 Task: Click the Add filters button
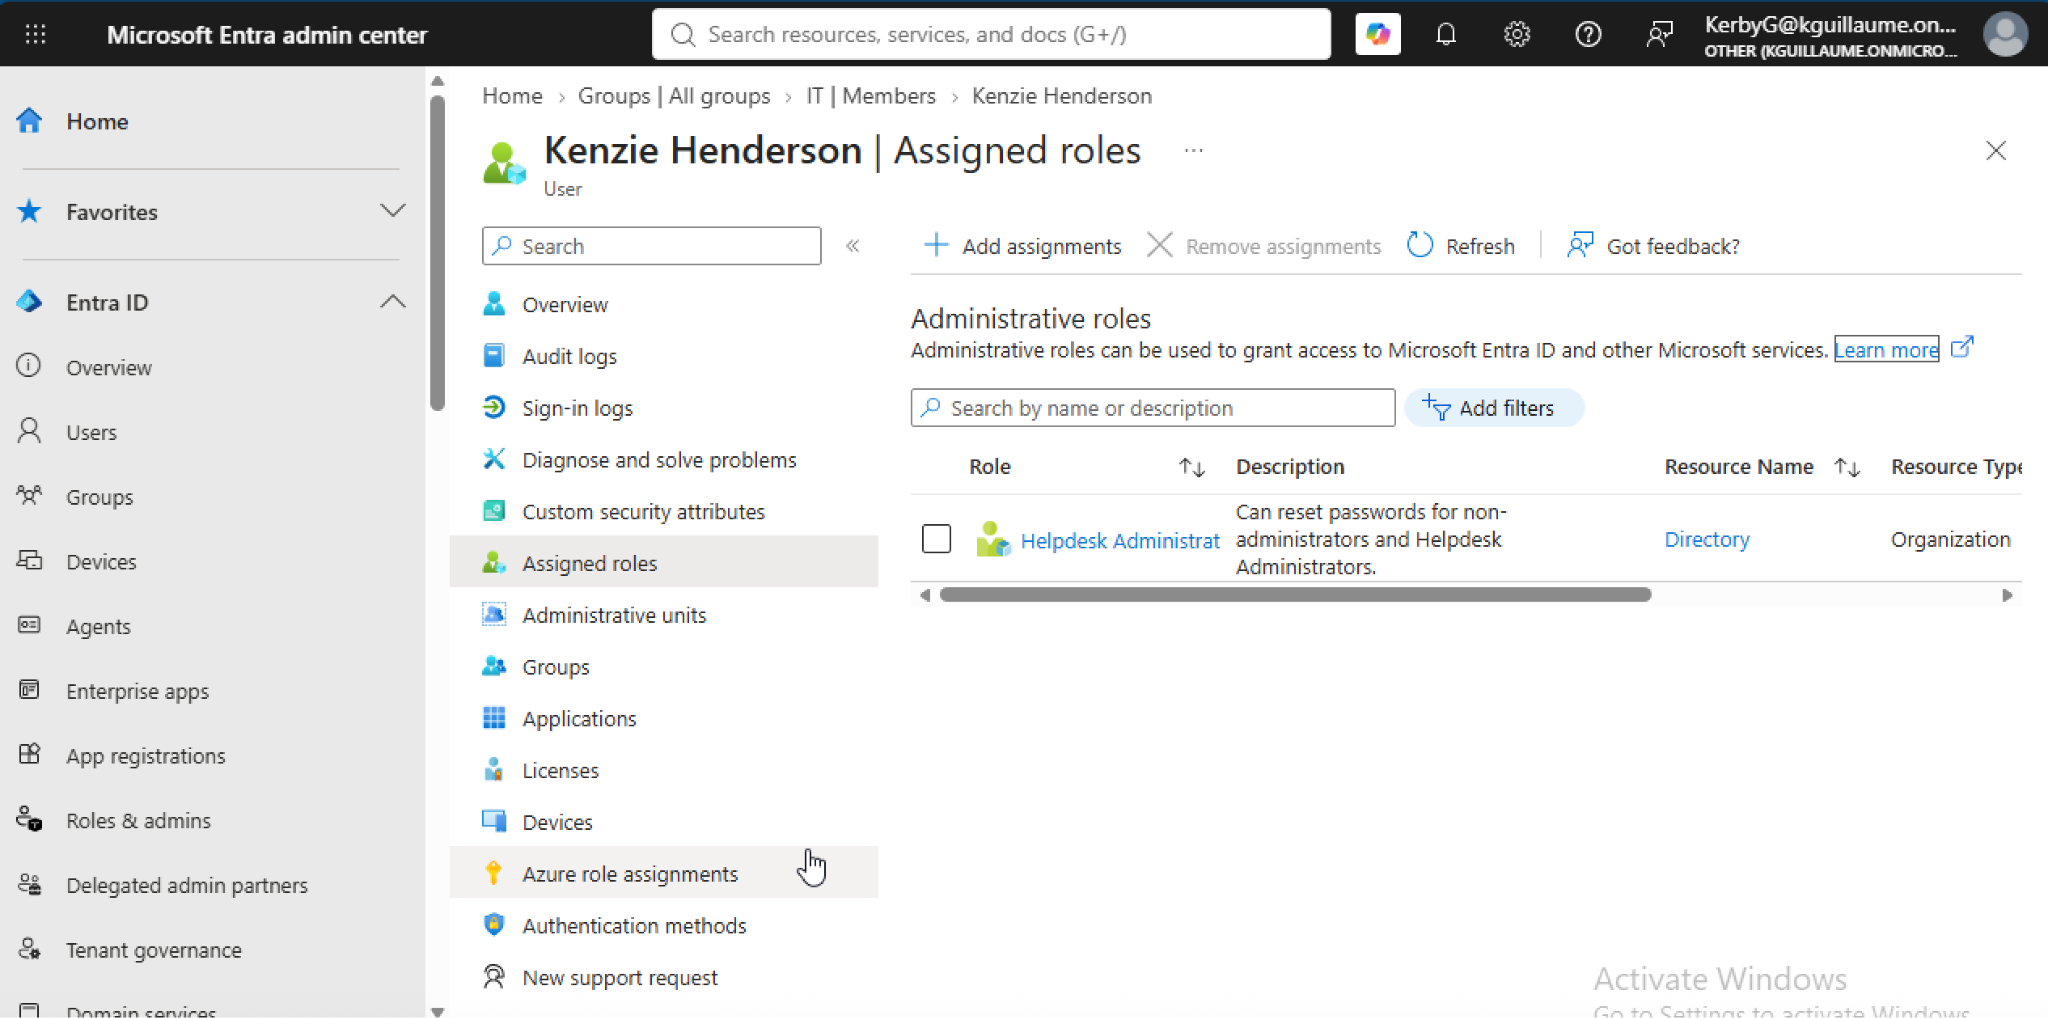(x=1494, y=408)
